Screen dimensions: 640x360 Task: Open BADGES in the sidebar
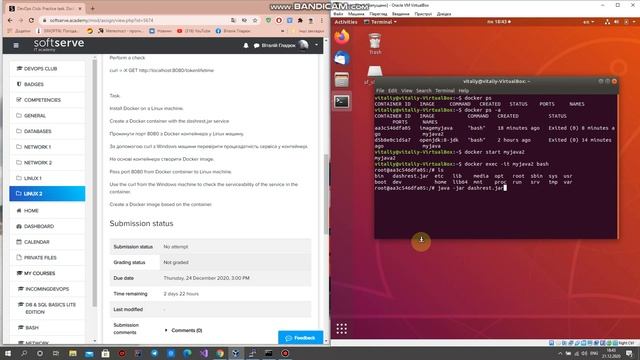tap(47, 84)
